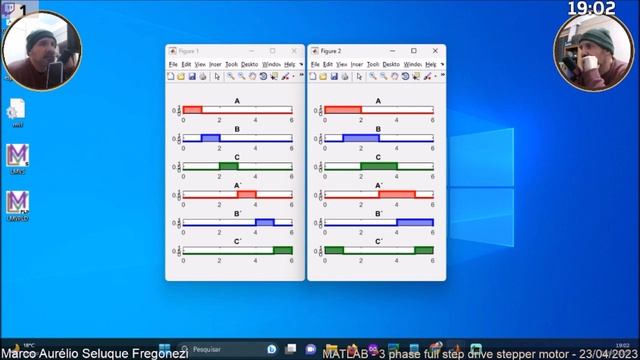Click Open File icon in Figure 2 toolbar
640x360 pixels.
(x=323, y=76)
